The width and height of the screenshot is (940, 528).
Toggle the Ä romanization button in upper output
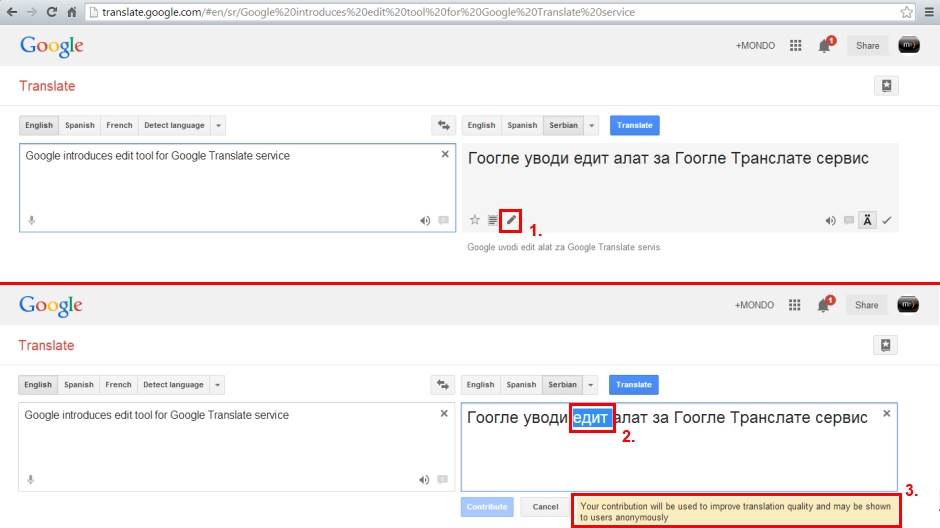click(867, 220)
